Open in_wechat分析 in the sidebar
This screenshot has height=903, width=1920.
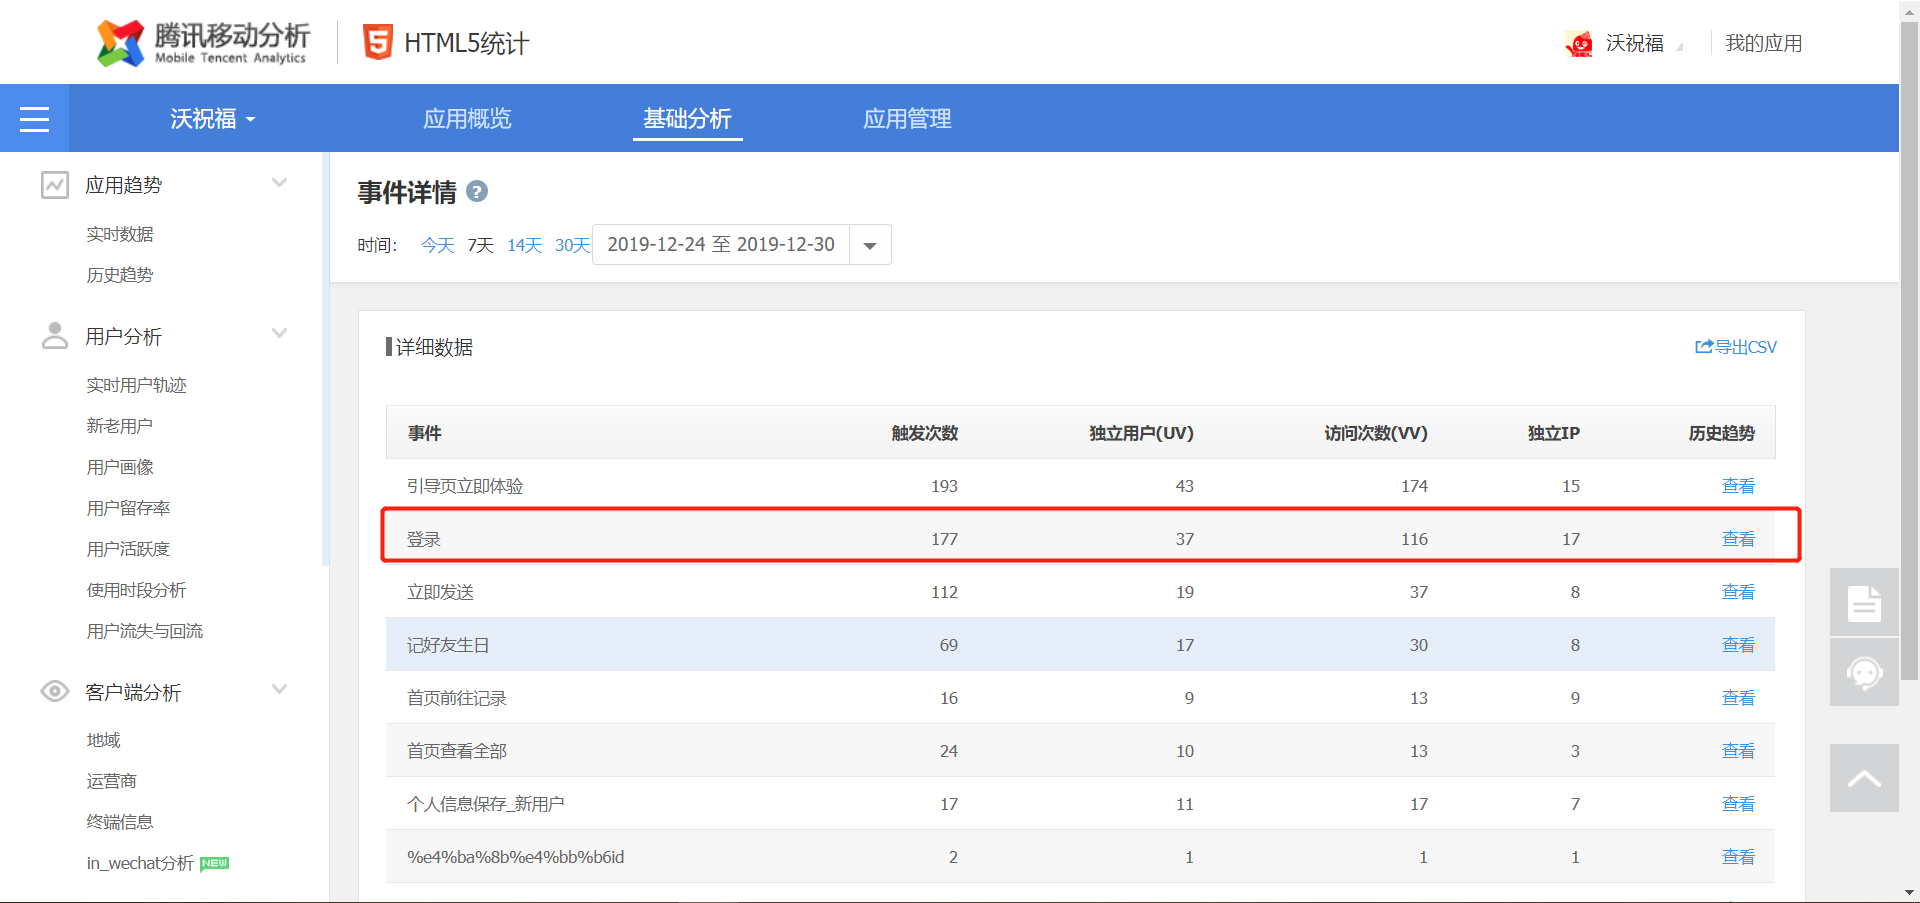click(140, 863)
